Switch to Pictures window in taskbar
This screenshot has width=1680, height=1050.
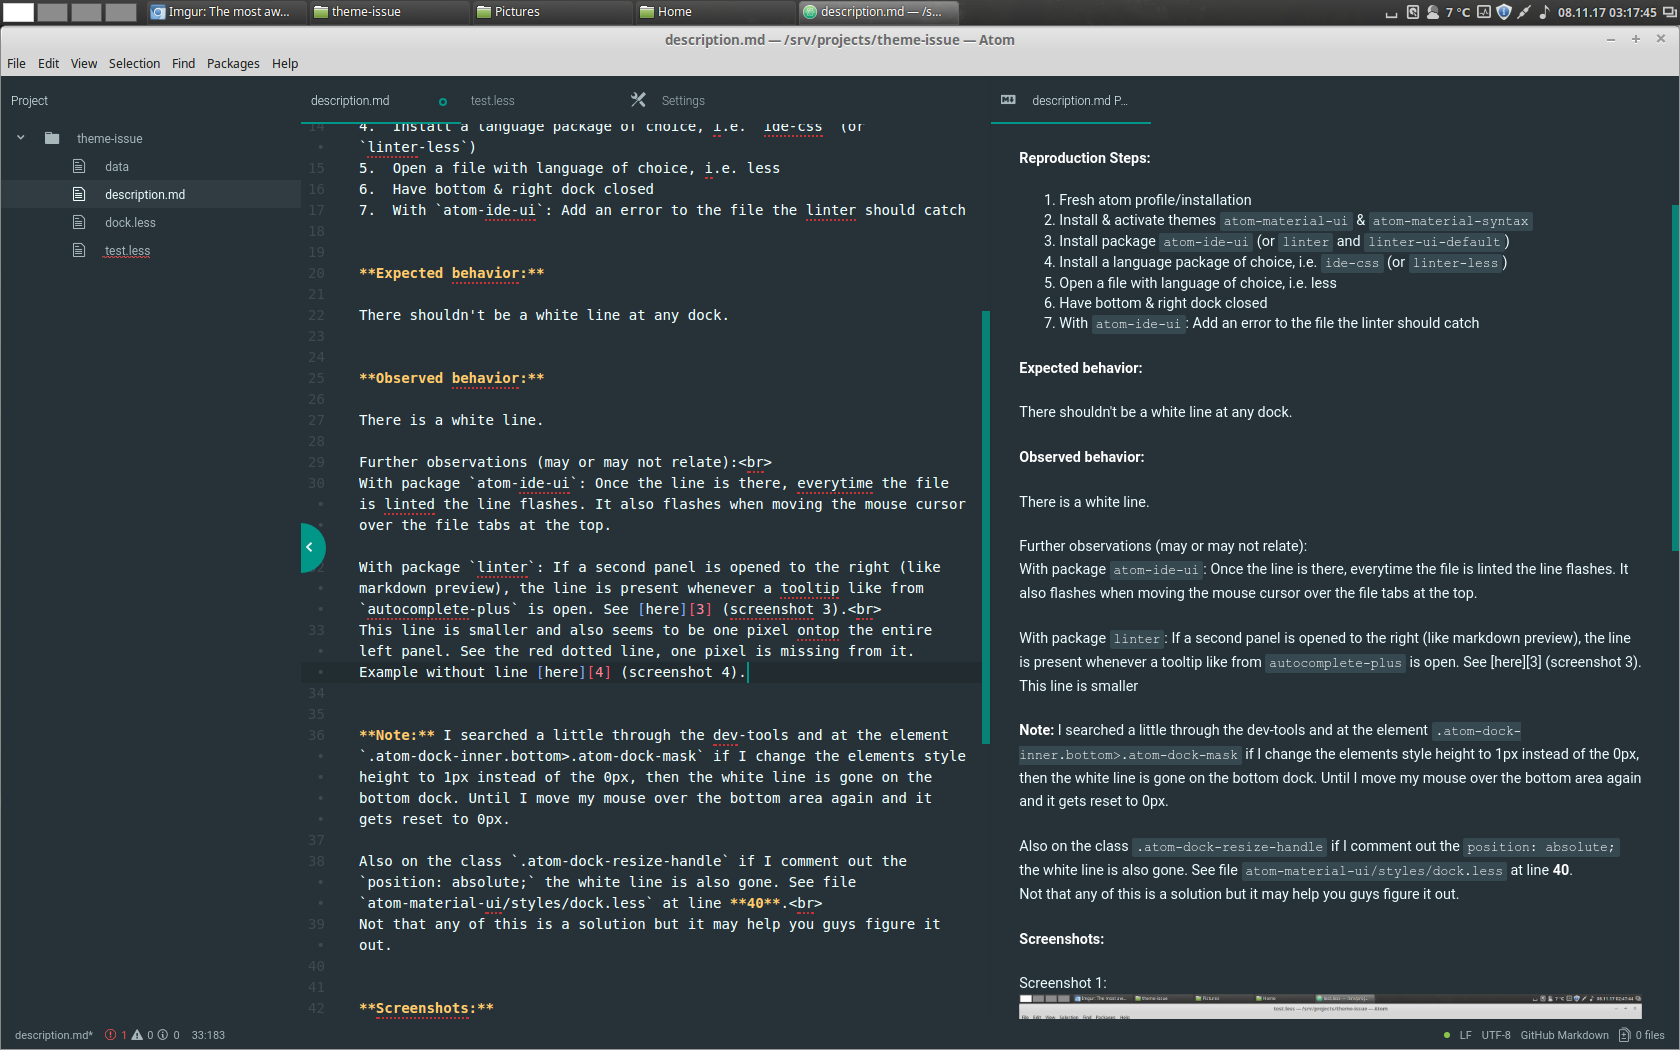pyautogui.click(x=552, y=12)
